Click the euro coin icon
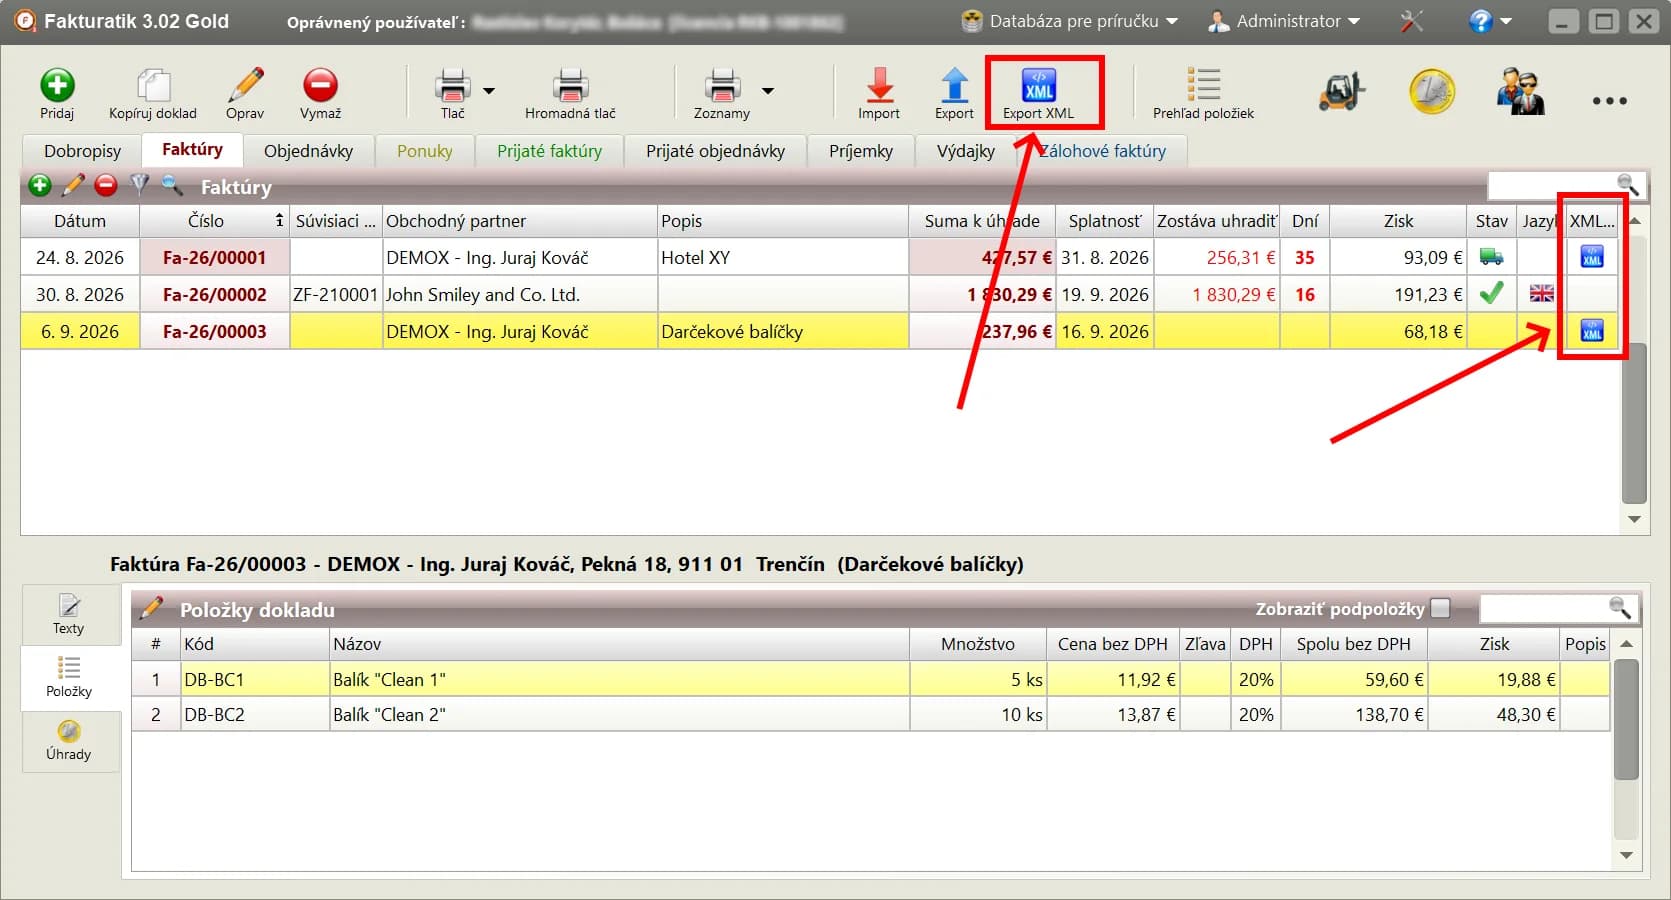 [x=1432, y=92]
